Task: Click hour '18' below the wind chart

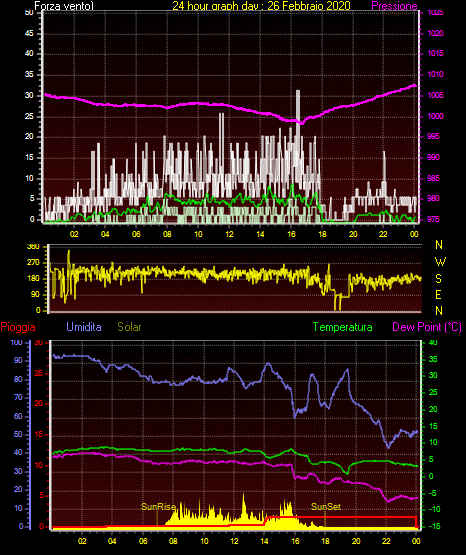Action: pyautogui.click(x=322, y=234)
